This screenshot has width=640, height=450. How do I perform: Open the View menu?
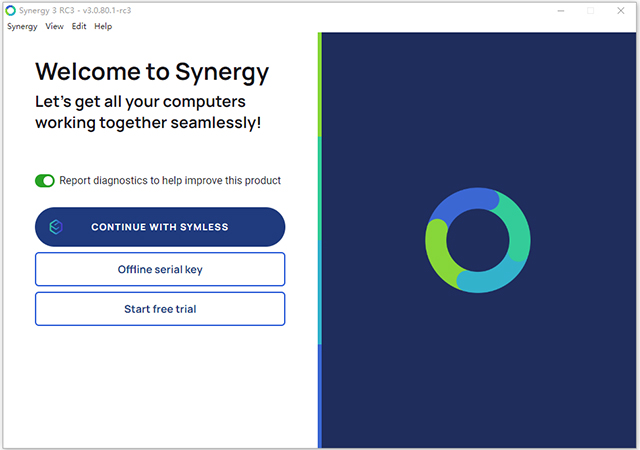(x=54, y=27)
